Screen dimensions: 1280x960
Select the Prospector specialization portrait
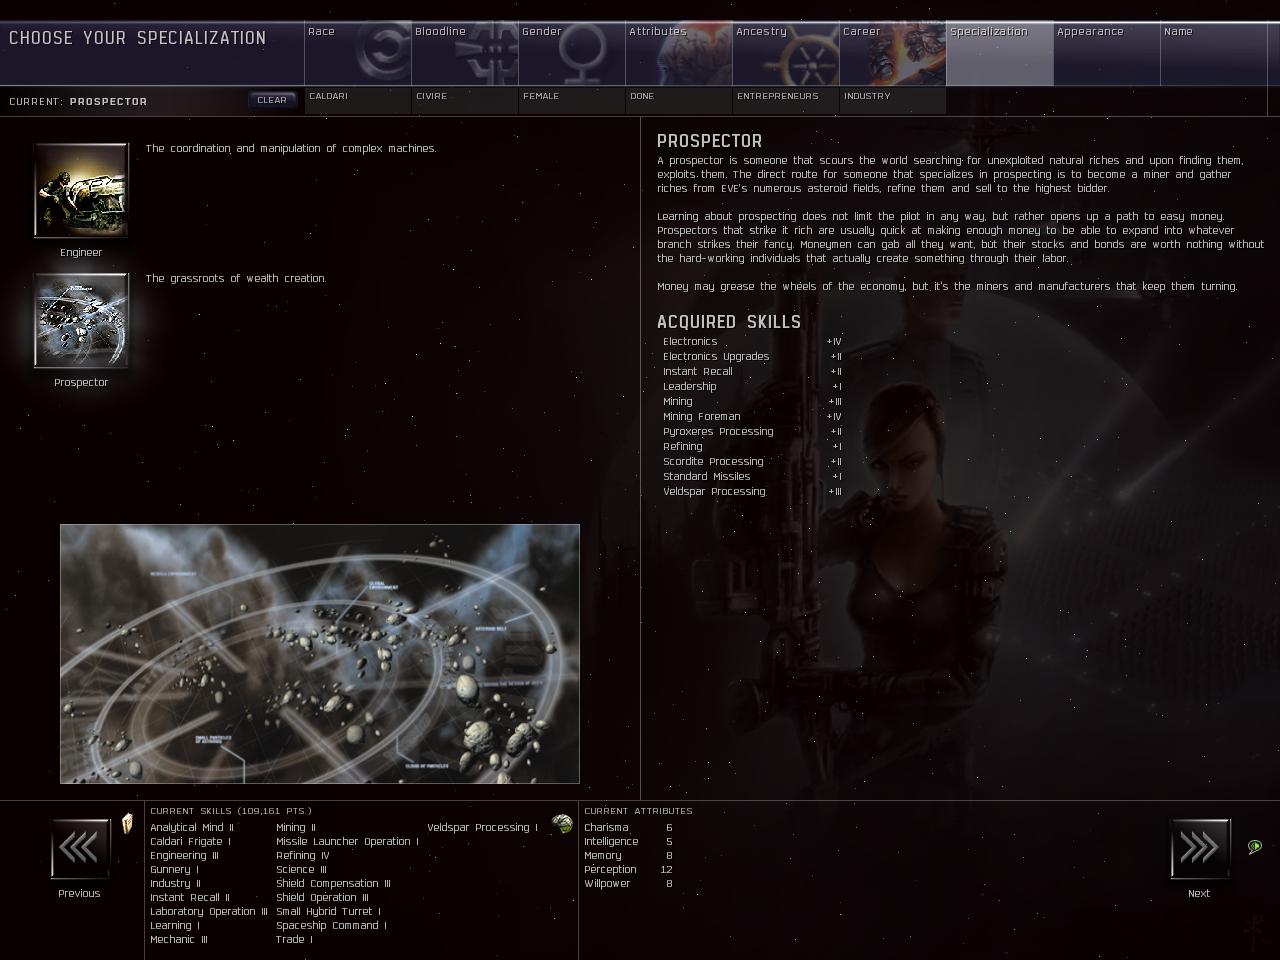pos(81,320)
